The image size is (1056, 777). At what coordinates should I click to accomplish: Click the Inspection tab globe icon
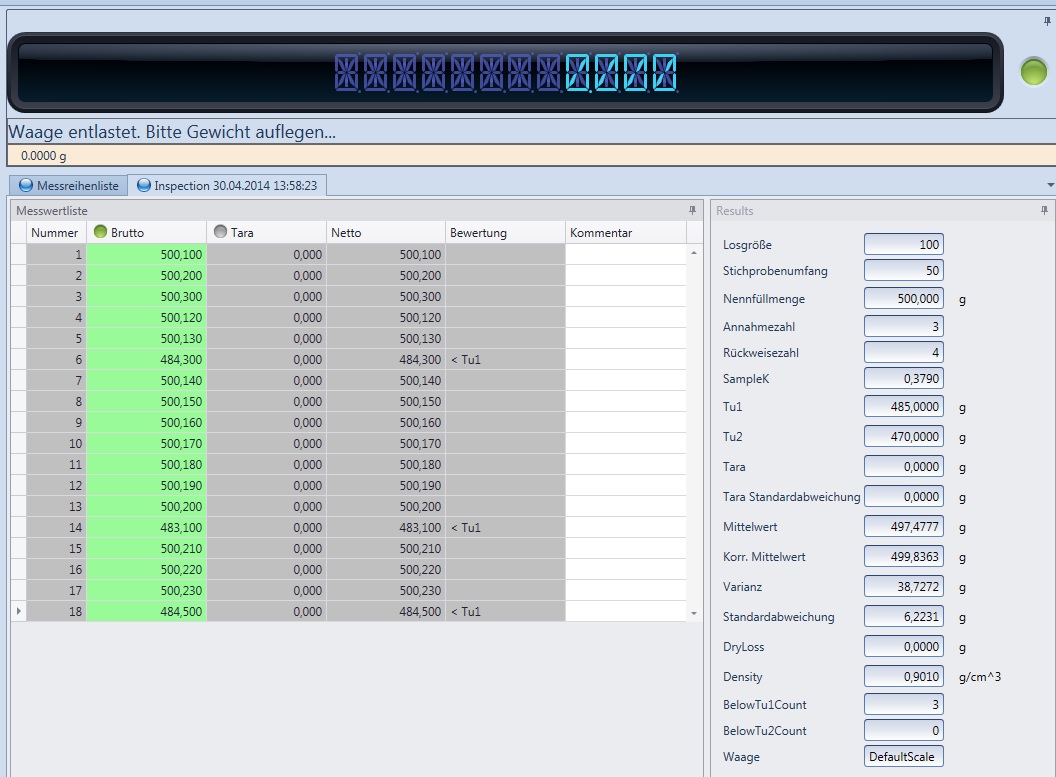(x=144, y=185)
